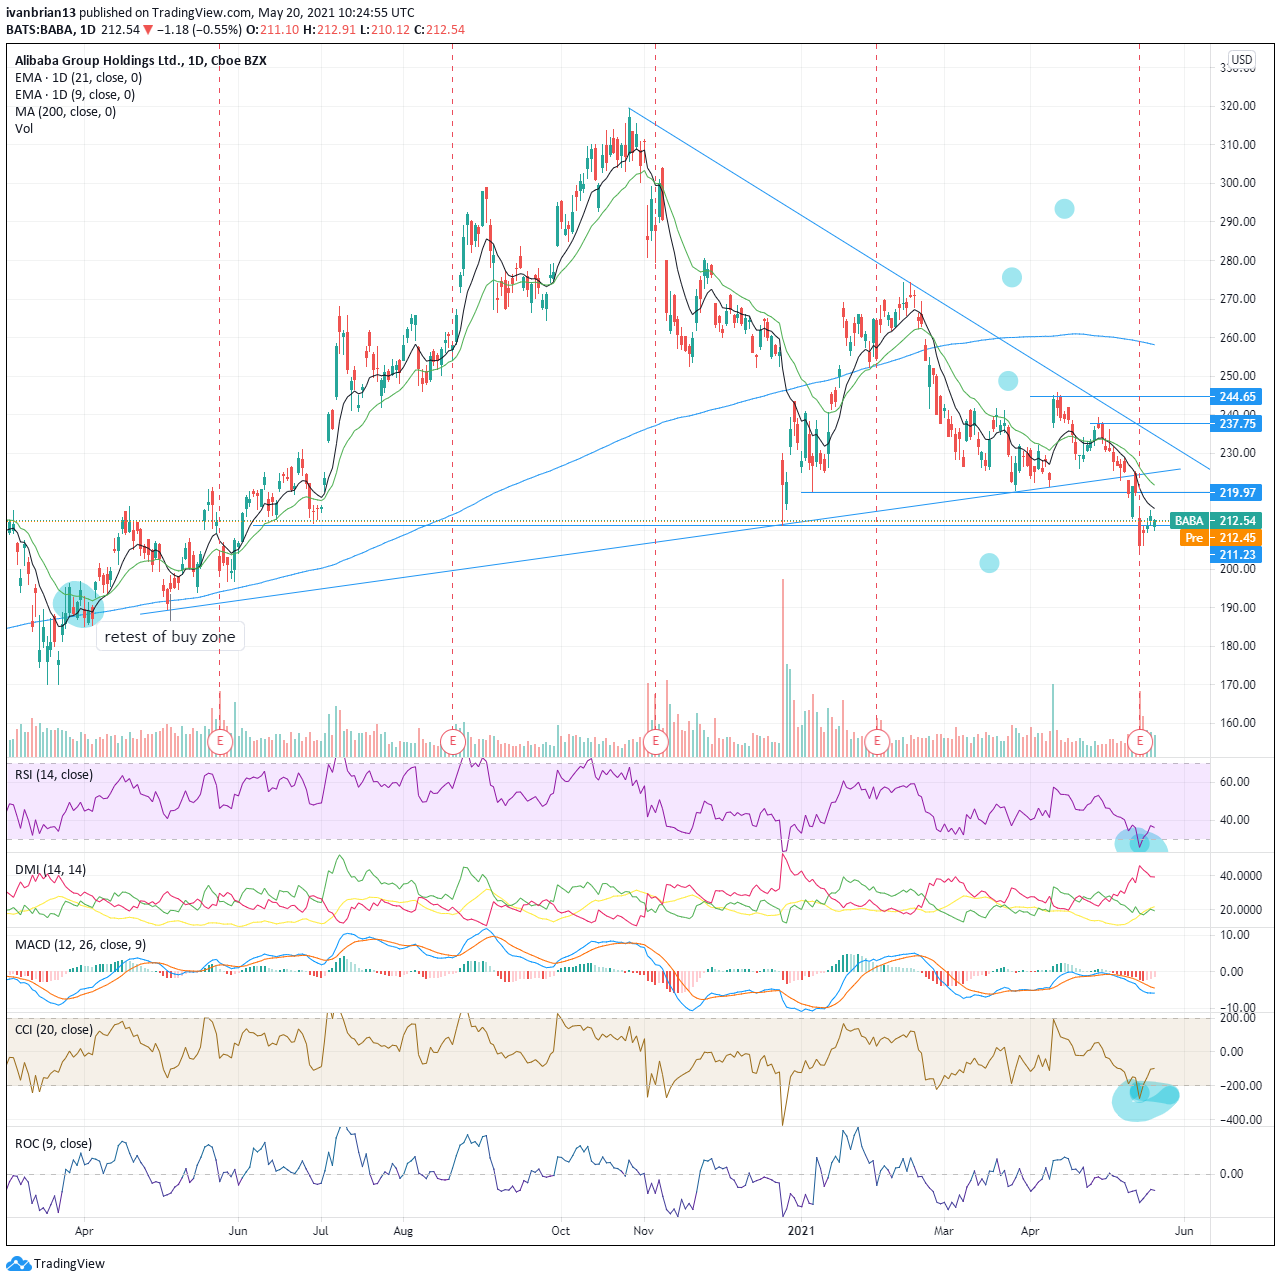Select the 219.97 horizontal line price label

tap(1236, 493)
